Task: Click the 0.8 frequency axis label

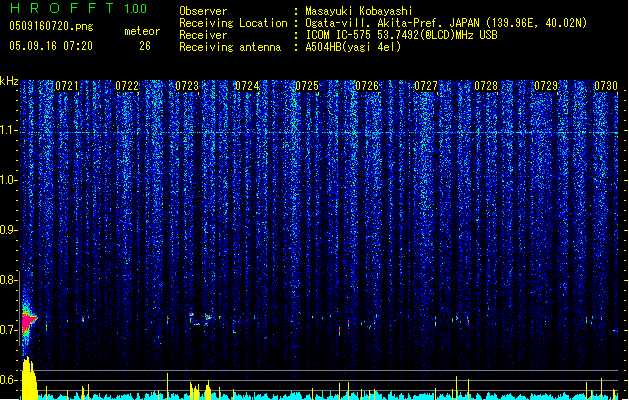Action: pyautogui.click(x=9, y=280)
